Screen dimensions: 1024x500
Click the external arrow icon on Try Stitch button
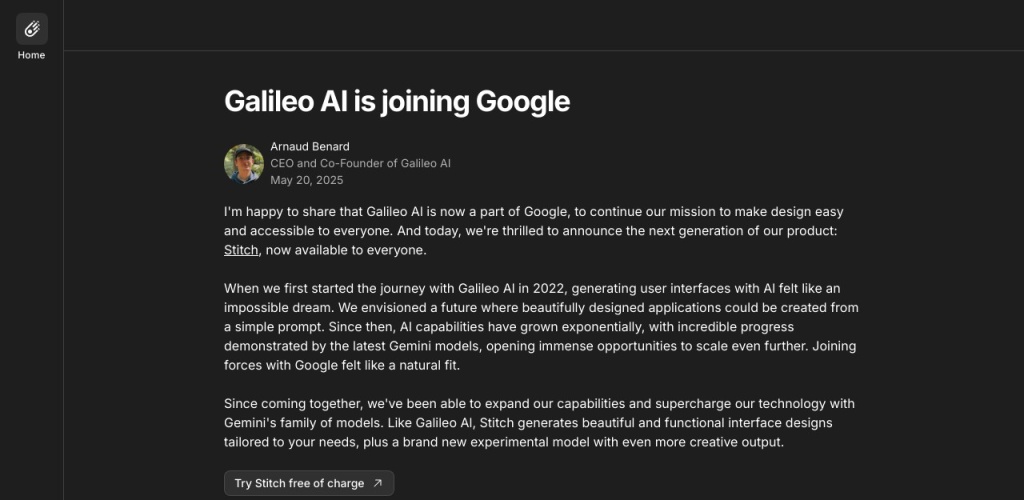pos(377,483)
